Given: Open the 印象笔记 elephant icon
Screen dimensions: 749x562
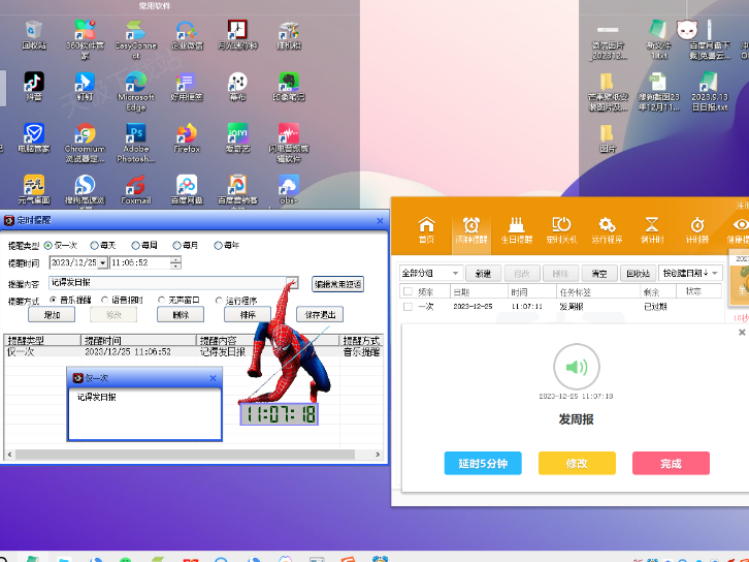Looking at the screenshot, I should pos(289,86).
